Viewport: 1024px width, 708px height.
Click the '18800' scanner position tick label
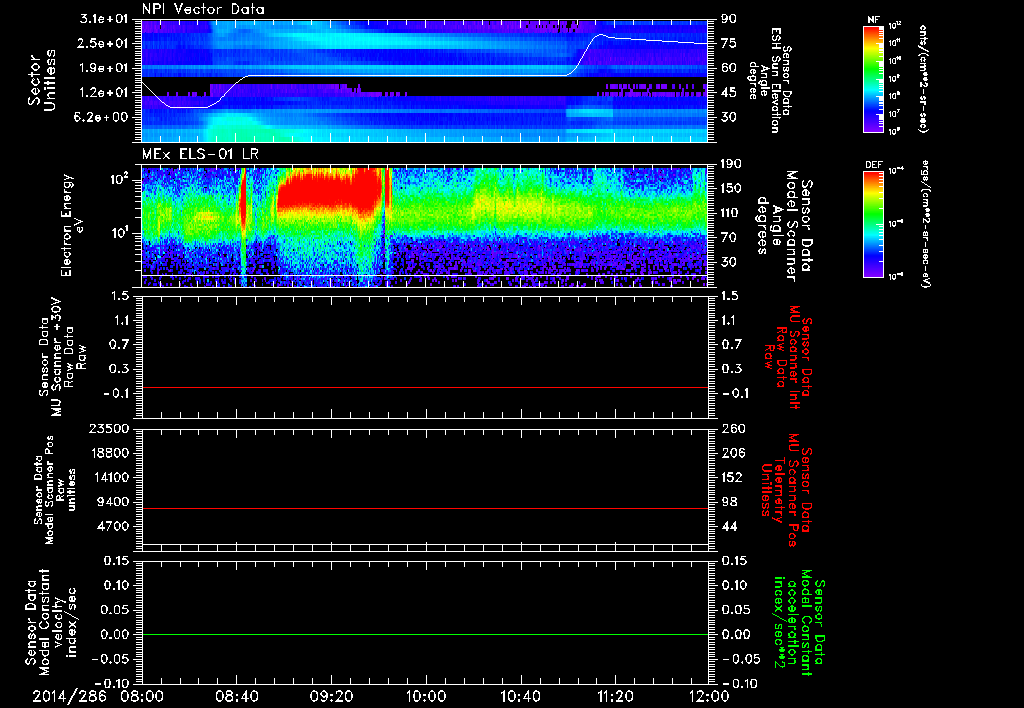pyautogui.click(x=108, y=453)
